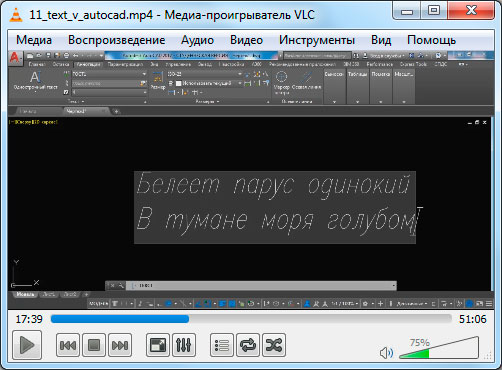
Task: Minimize the VLC window
Action: pyautogui.click(x=407, y=11)
